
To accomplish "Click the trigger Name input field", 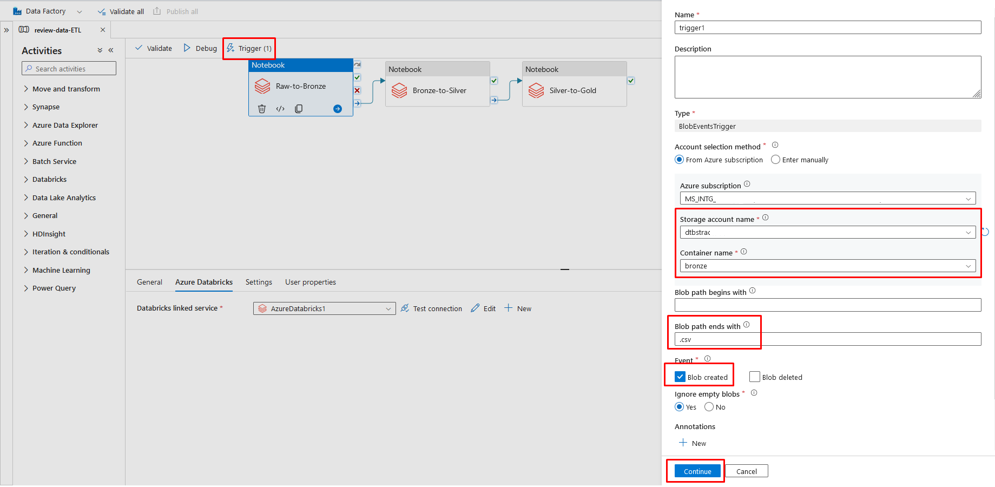I will (828, 27).
